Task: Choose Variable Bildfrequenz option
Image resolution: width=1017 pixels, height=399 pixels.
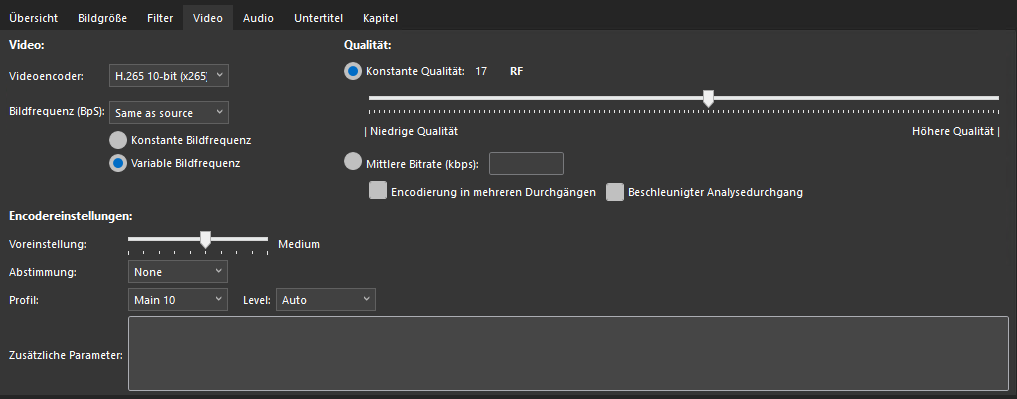Action: (x=117, y=163)
